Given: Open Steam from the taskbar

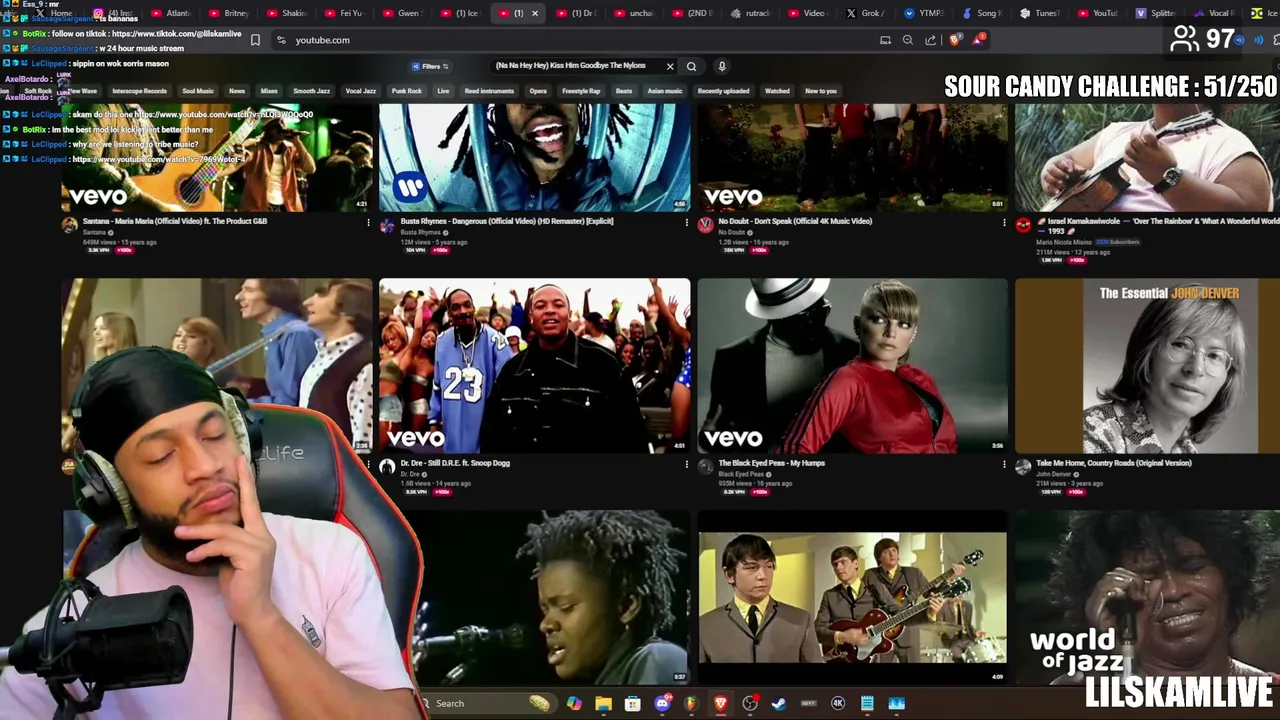Looking at the screenshot, I should (779, 703).
